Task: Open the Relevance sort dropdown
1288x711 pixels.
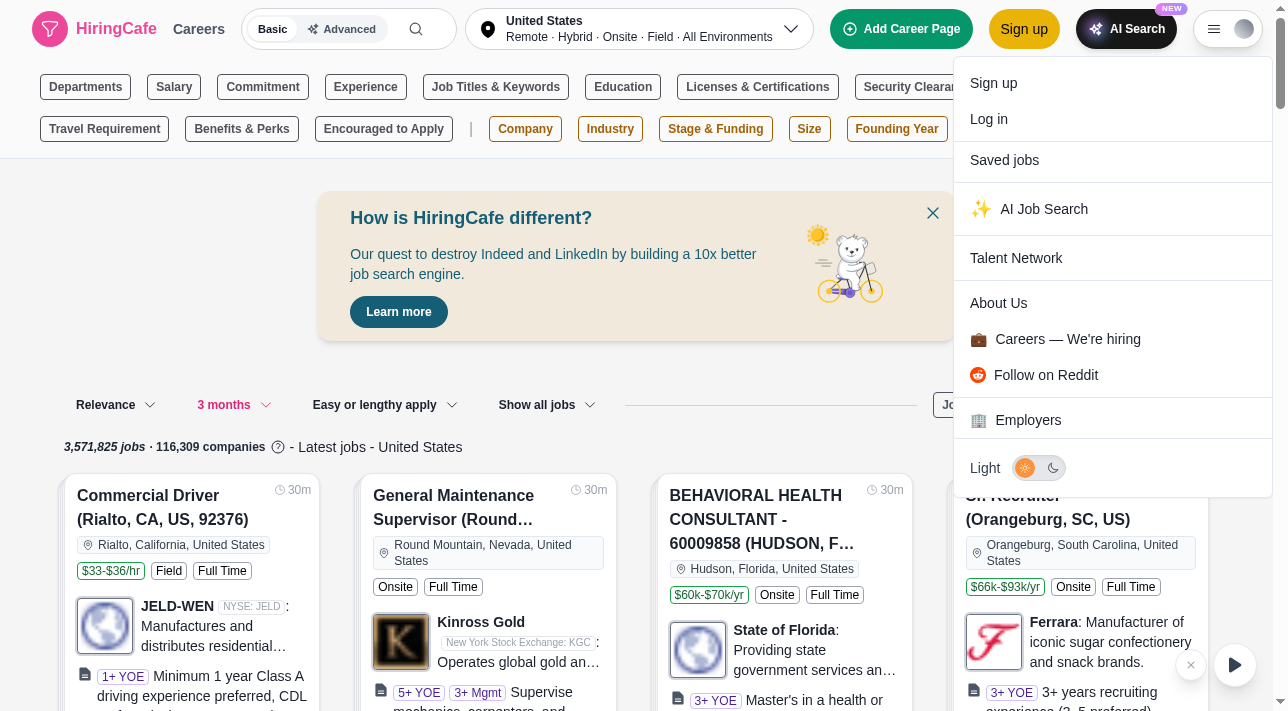Action: [x=116, y=405]
